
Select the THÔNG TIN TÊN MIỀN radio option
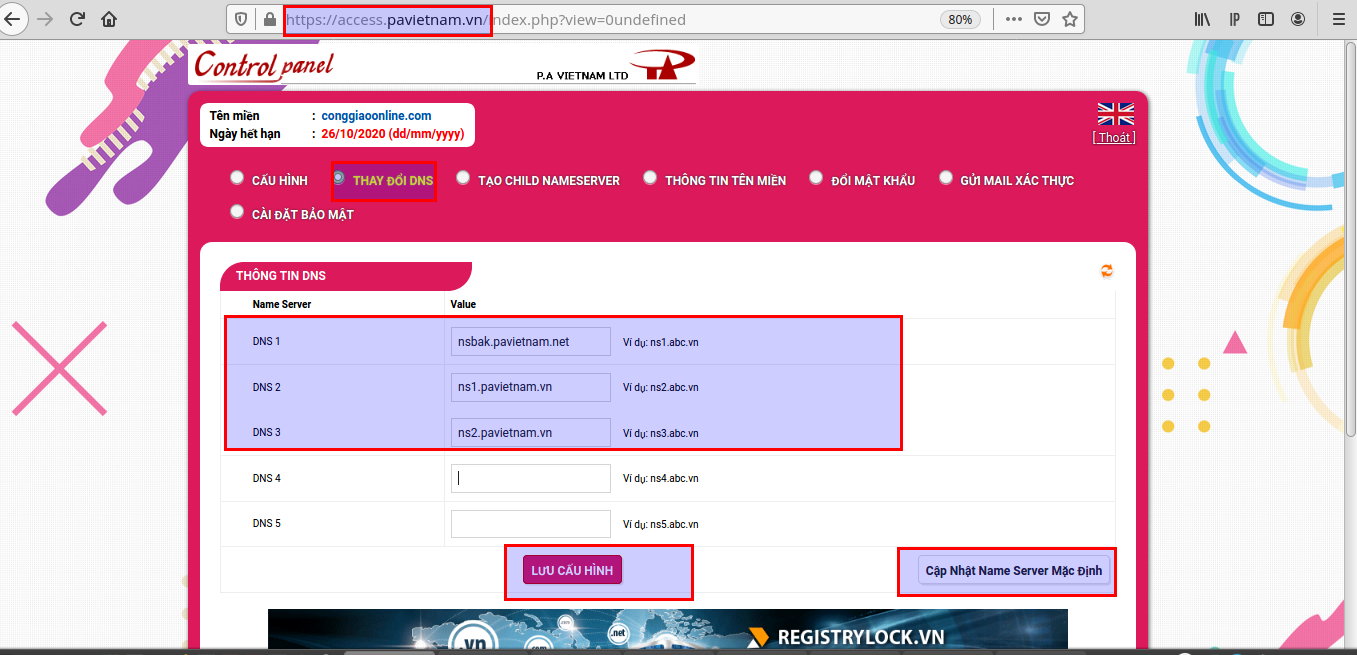click(650, 178)
